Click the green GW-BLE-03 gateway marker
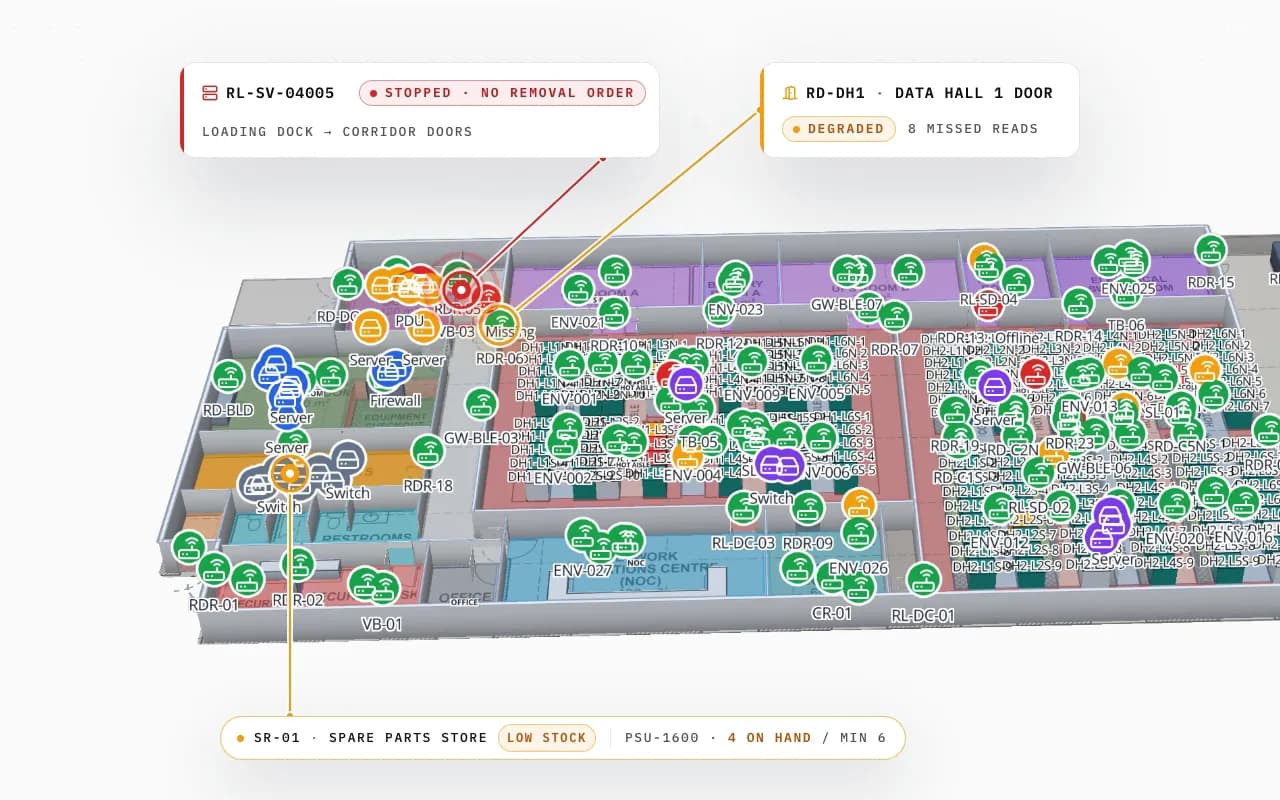 point(481,404)
